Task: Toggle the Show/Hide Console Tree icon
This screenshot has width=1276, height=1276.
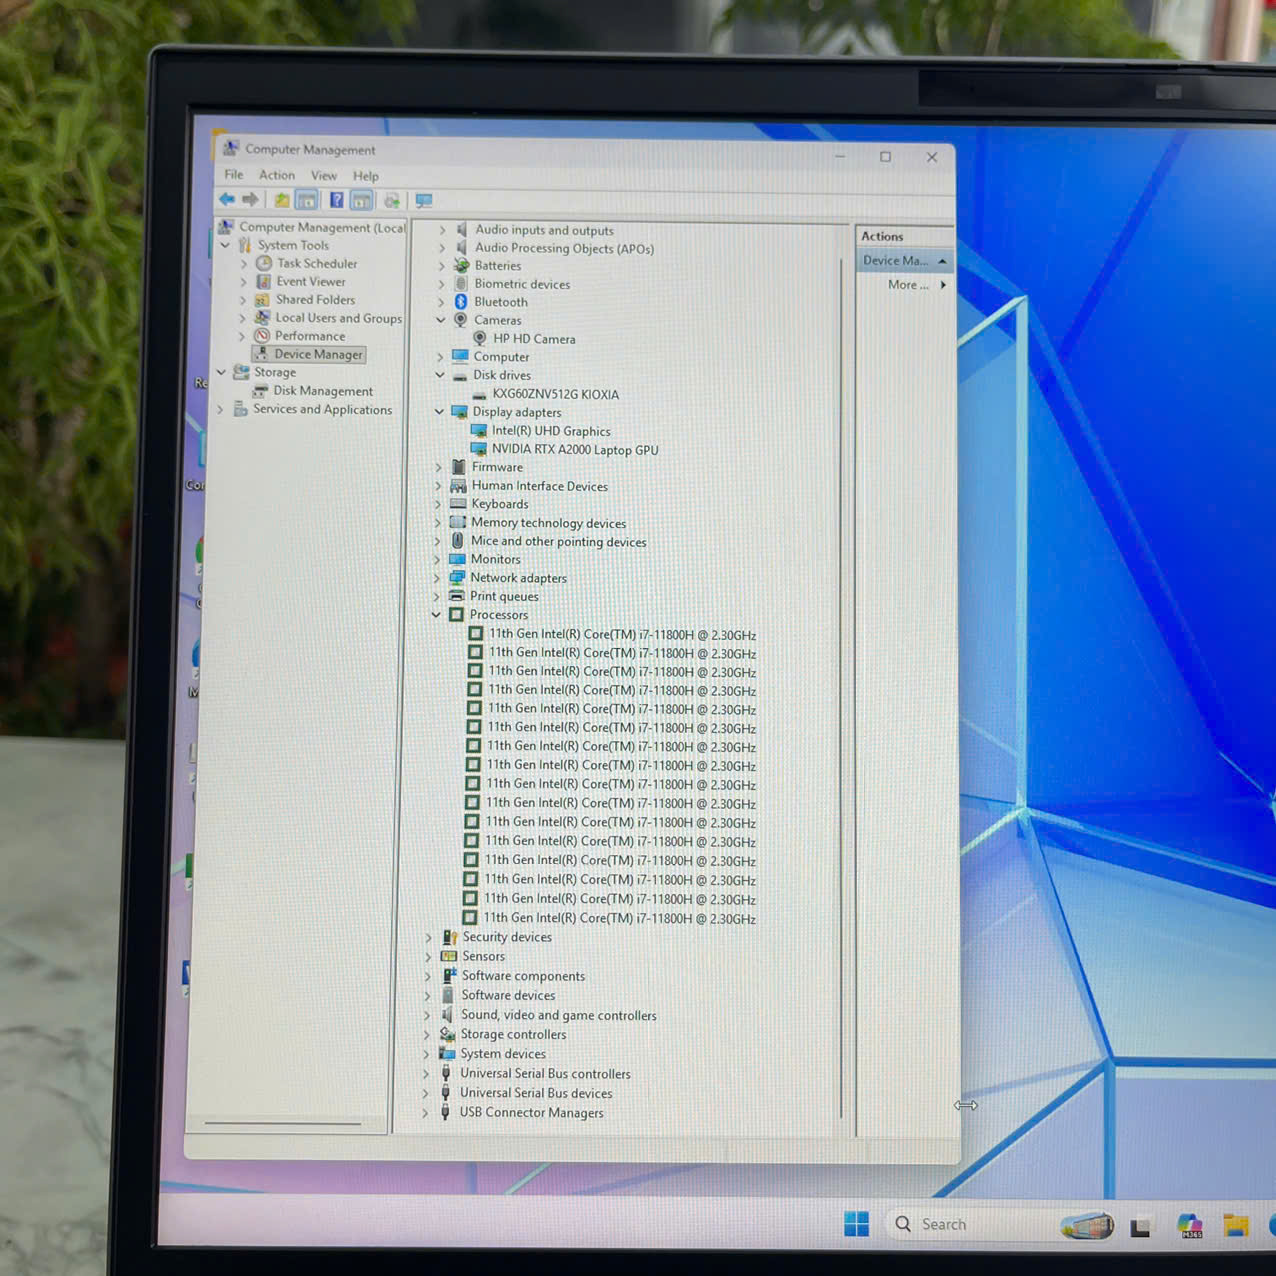Action: point(307,201)
